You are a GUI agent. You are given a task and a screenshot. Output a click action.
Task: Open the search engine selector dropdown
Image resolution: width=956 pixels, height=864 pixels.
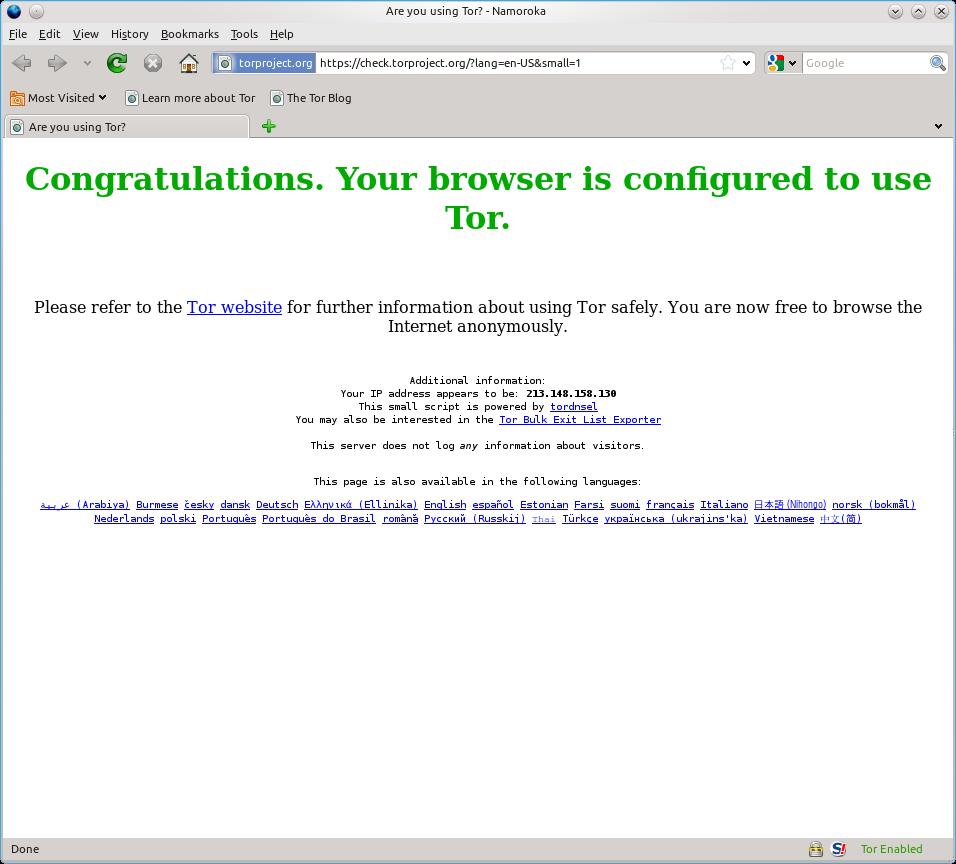click(x=782, y=63)
